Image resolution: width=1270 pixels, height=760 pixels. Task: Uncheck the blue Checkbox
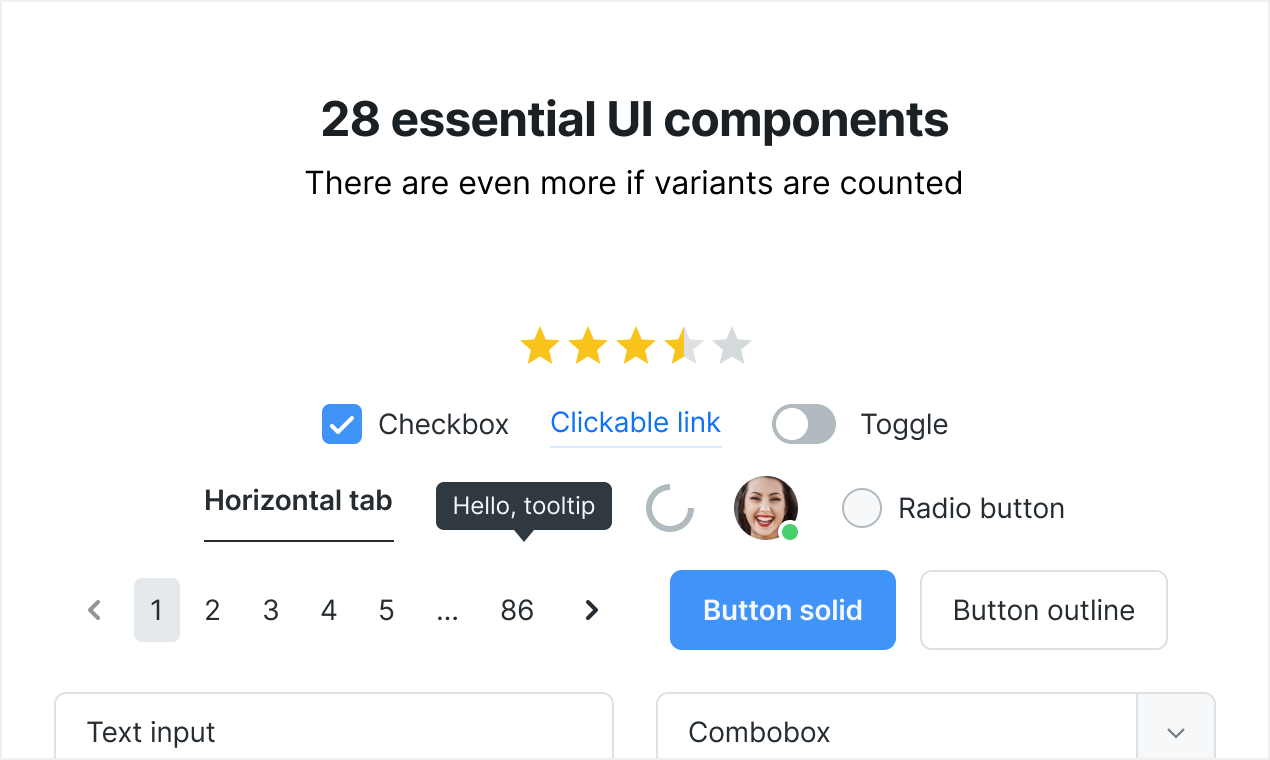(342, 424)
